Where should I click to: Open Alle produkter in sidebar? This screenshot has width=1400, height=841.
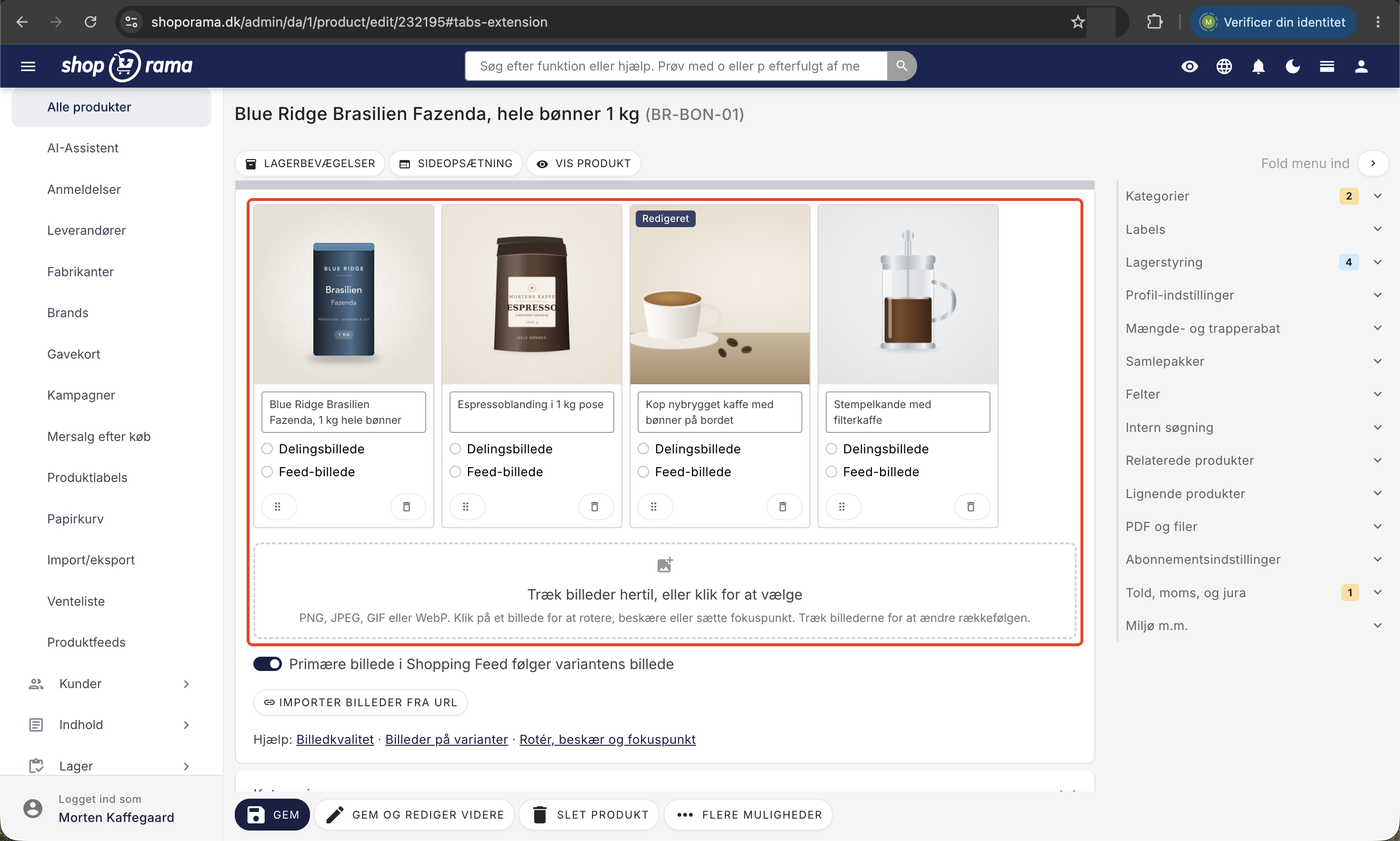(110, 107)
